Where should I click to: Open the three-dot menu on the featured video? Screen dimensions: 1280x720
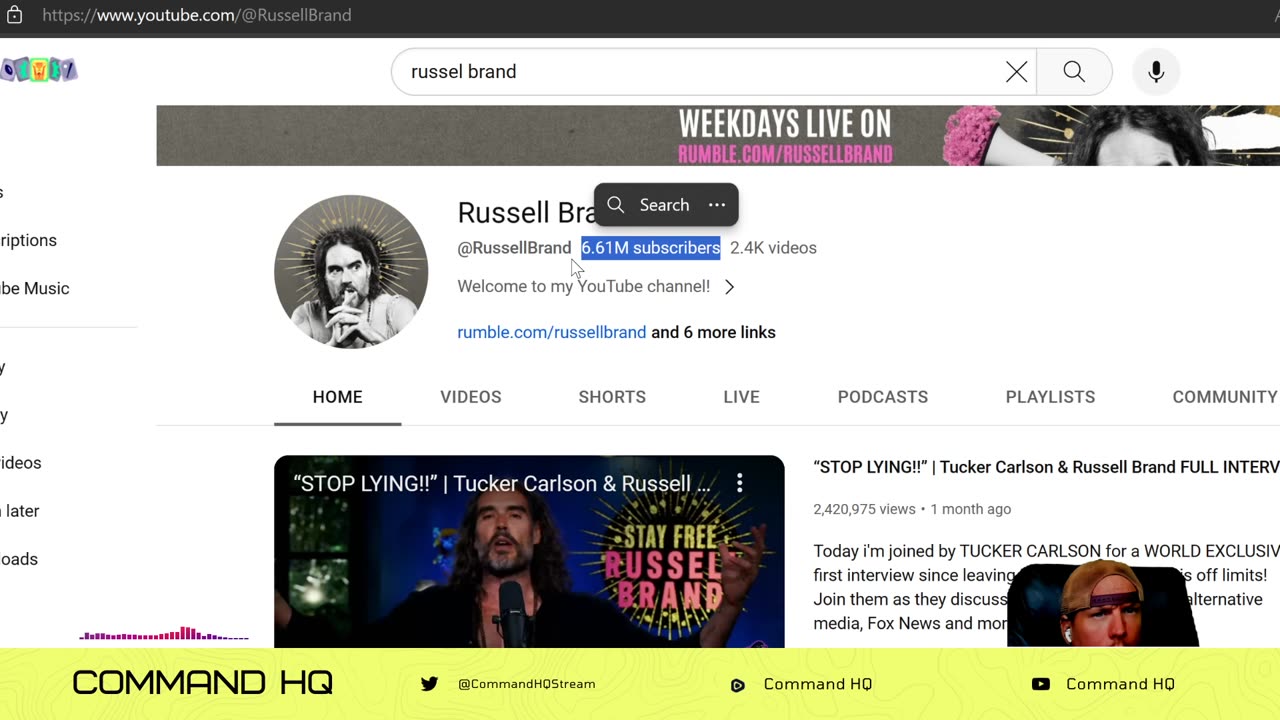click(740, 484)
